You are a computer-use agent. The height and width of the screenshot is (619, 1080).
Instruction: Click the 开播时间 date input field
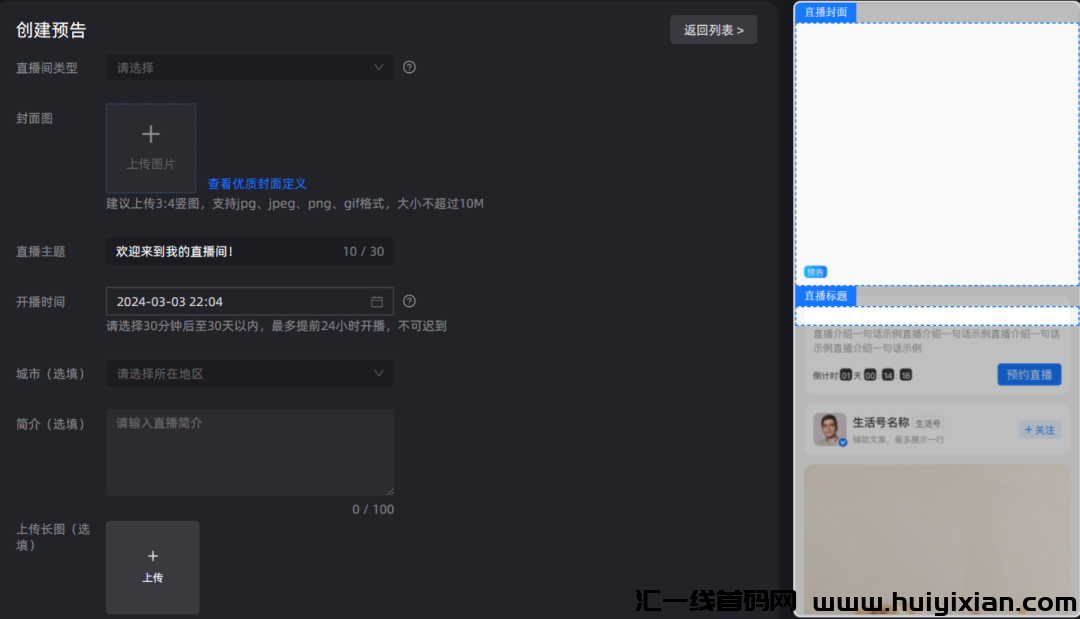[x=249, y=302]
